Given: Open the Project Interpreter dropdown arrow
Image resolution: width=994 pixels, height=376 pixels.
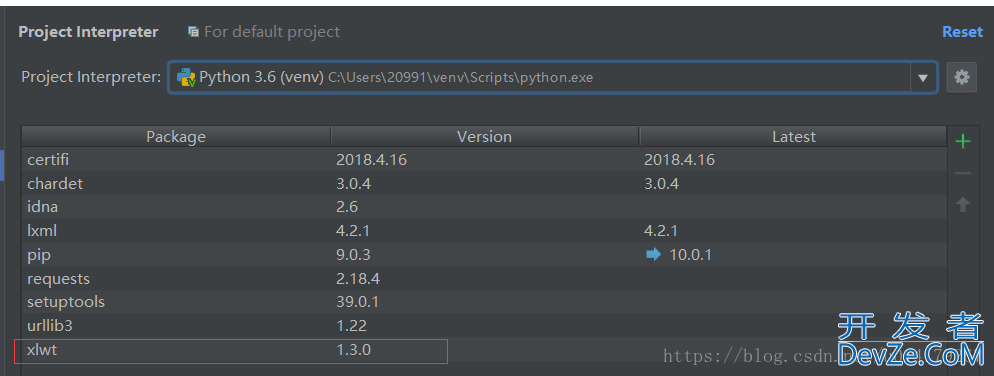Looking at the screenshot, I should click(x=923, y=78).
